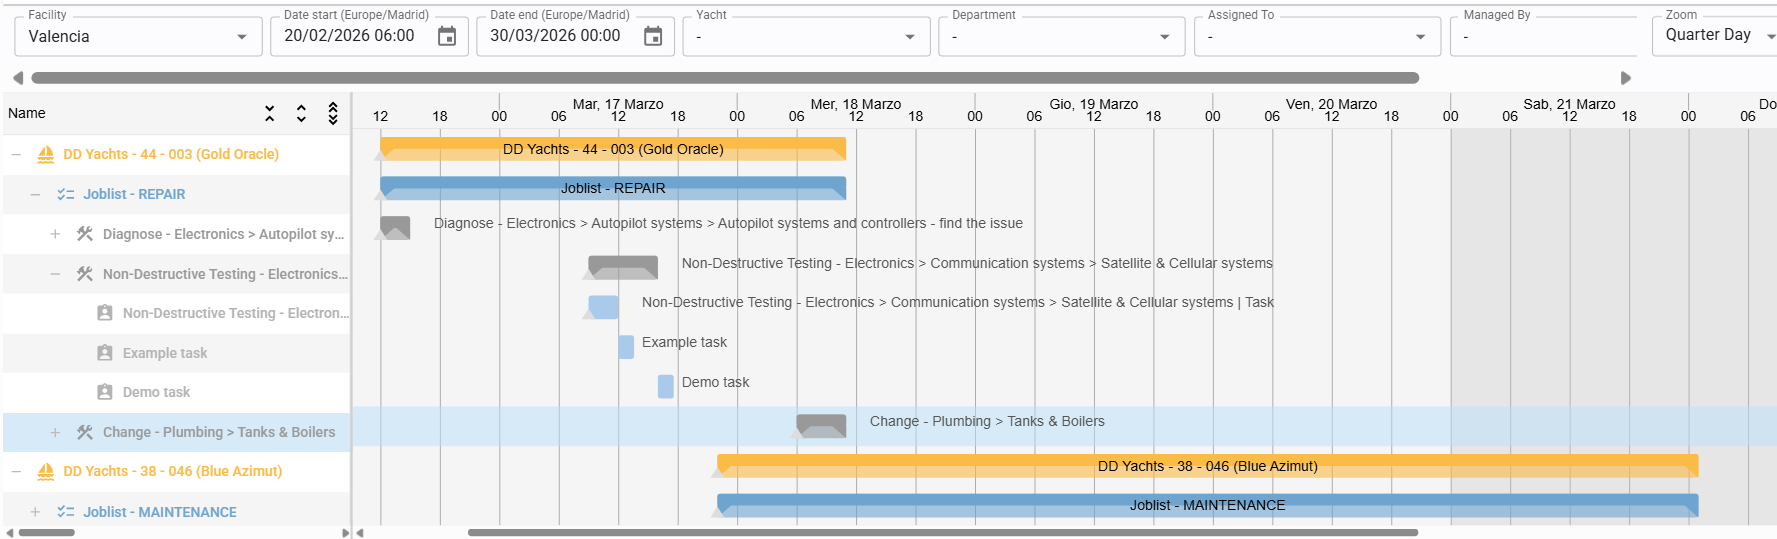This screenshot has height=539, width=1777.
Task: Click the blue Joblist - MAINTENANCE Gantt bar
Action: pos(1207,505)
